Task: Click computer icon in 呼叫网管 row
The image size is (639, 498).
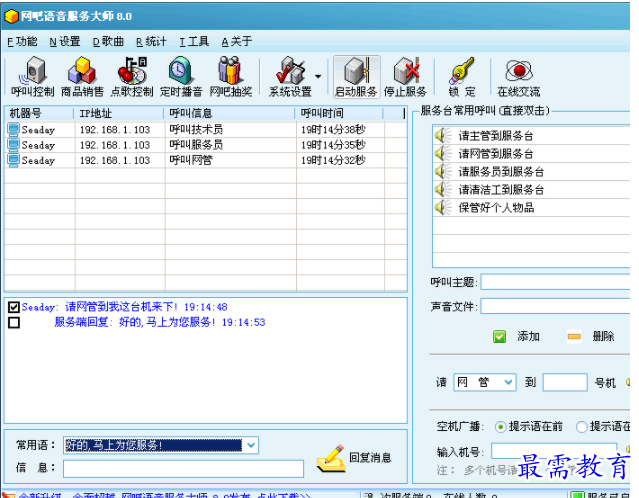Action: click(x=13, y=160)
